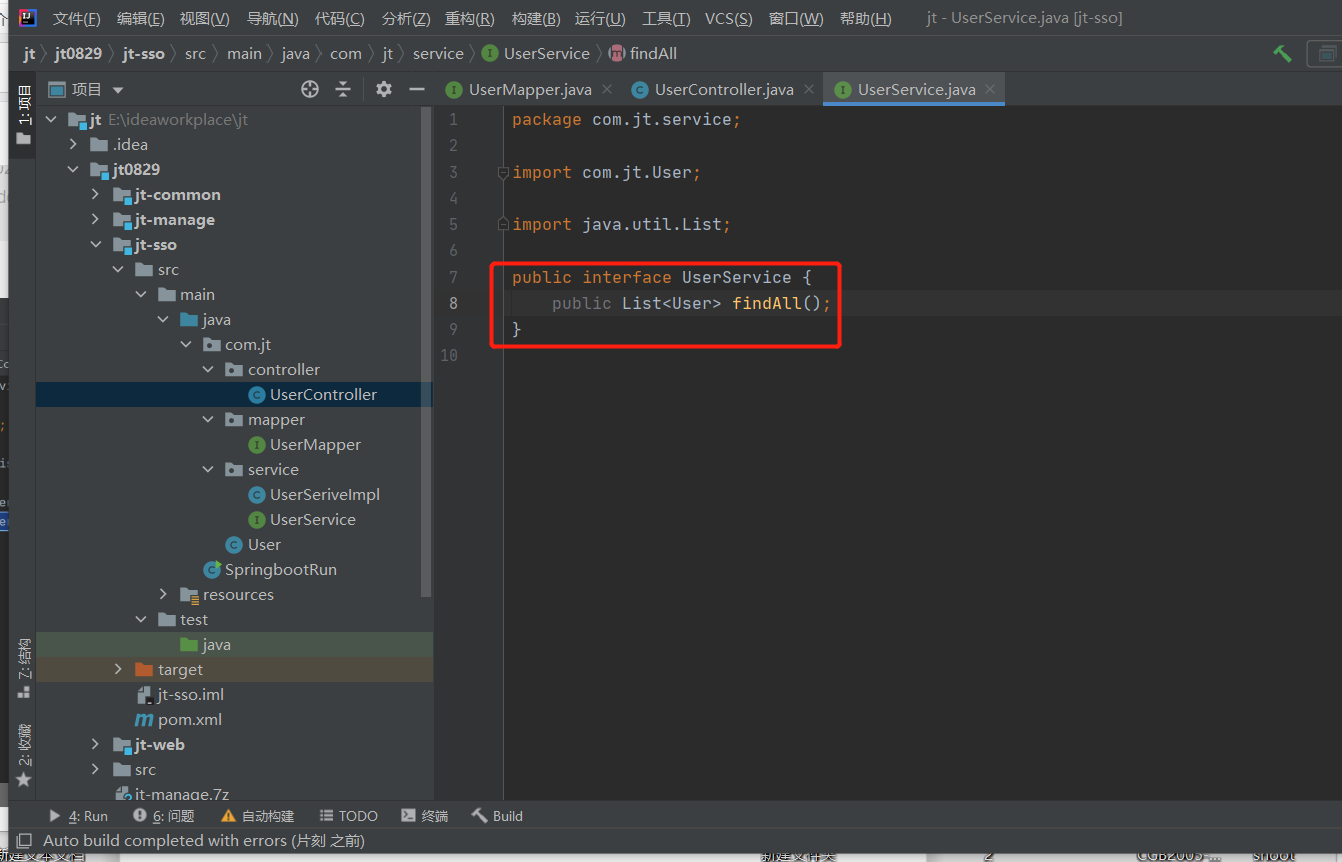Open the VCS(S) menu
The width and height of the screenshot is (1342, 862).
(x=728, y=19)
